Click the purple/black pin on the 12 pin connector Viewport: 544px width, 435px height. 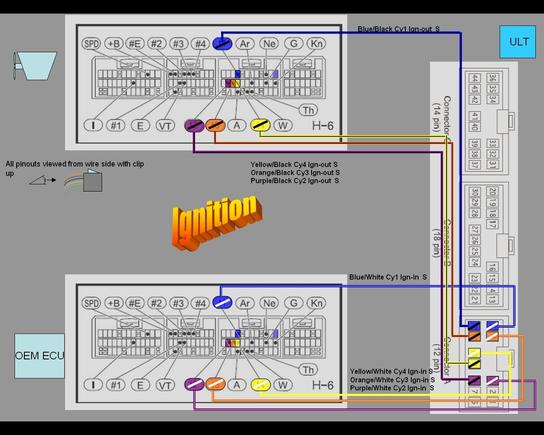click(474, 381)
